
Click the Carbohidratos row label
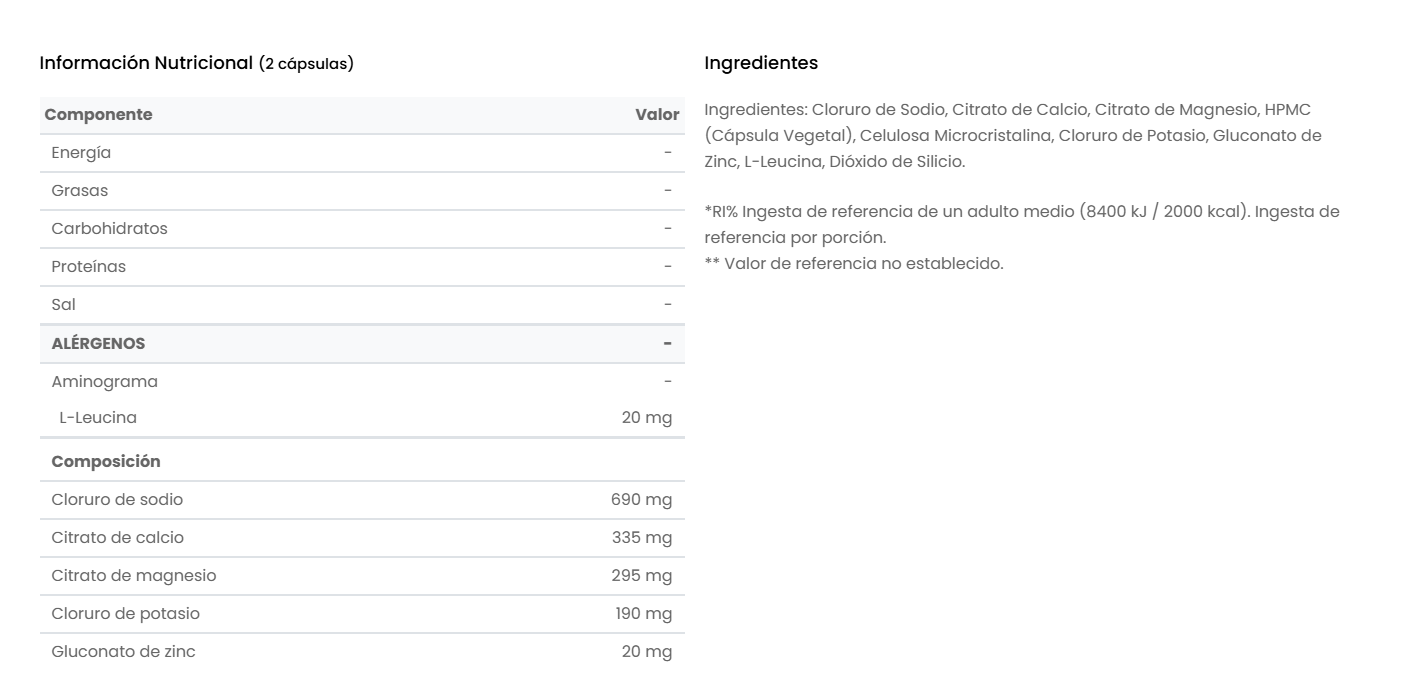tap(109, 229)
